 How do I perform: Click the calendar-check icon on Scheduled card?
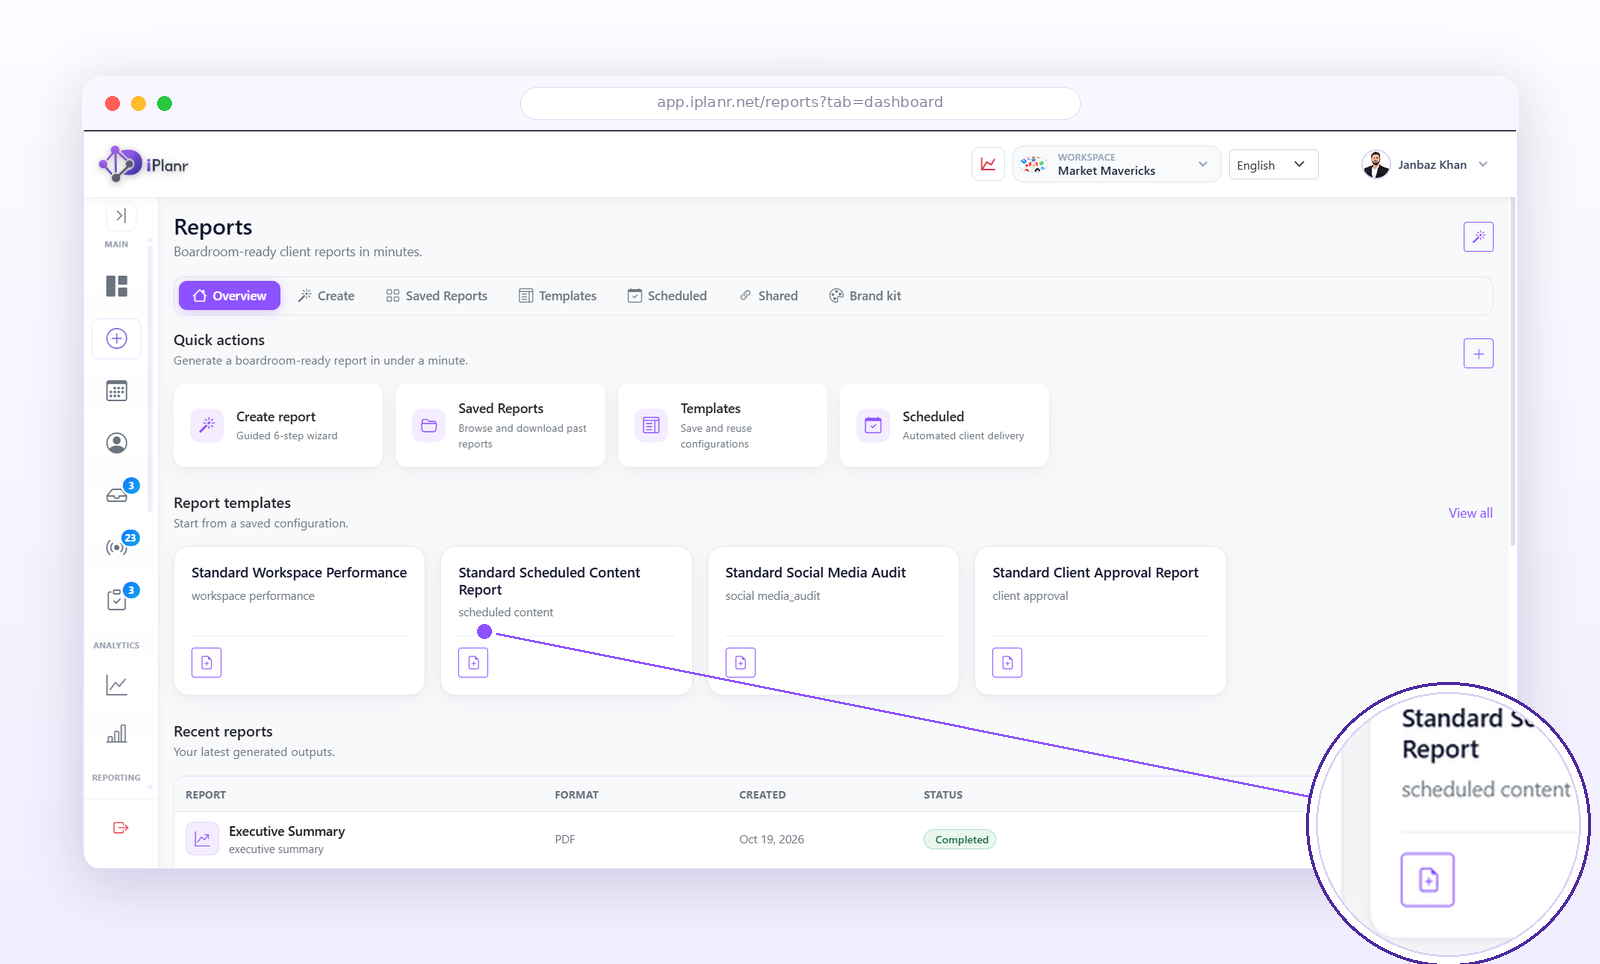(x=873, y=425)
